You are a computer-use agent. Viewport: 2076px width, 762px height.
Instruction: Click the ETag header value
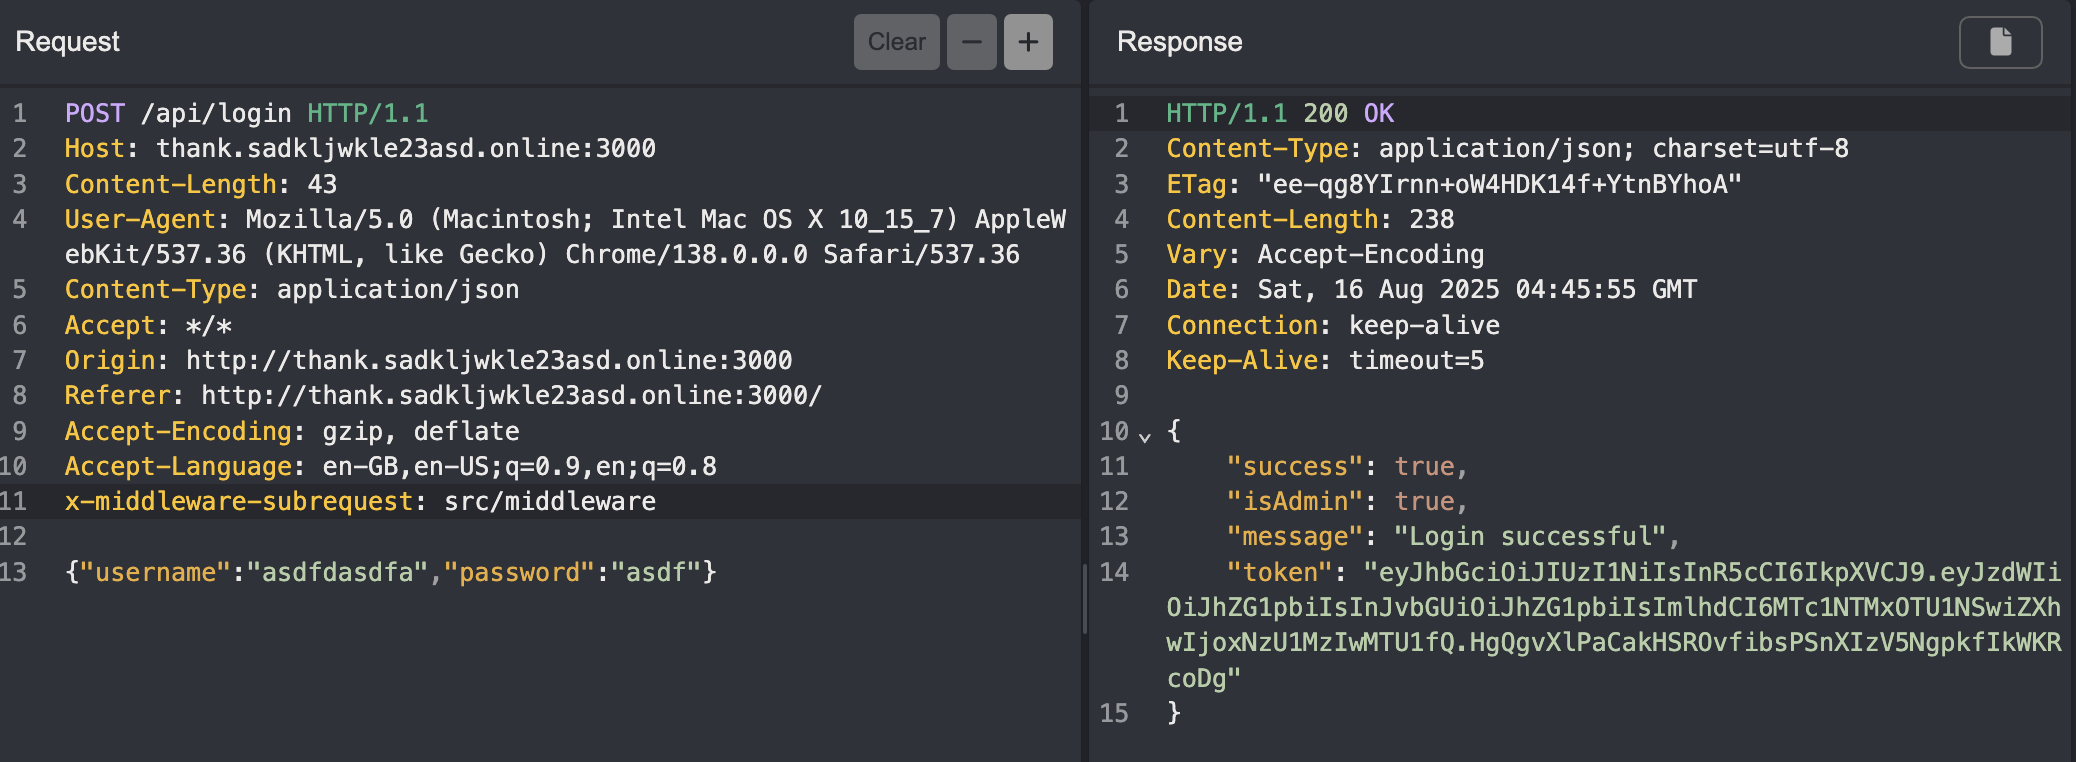1500,184
